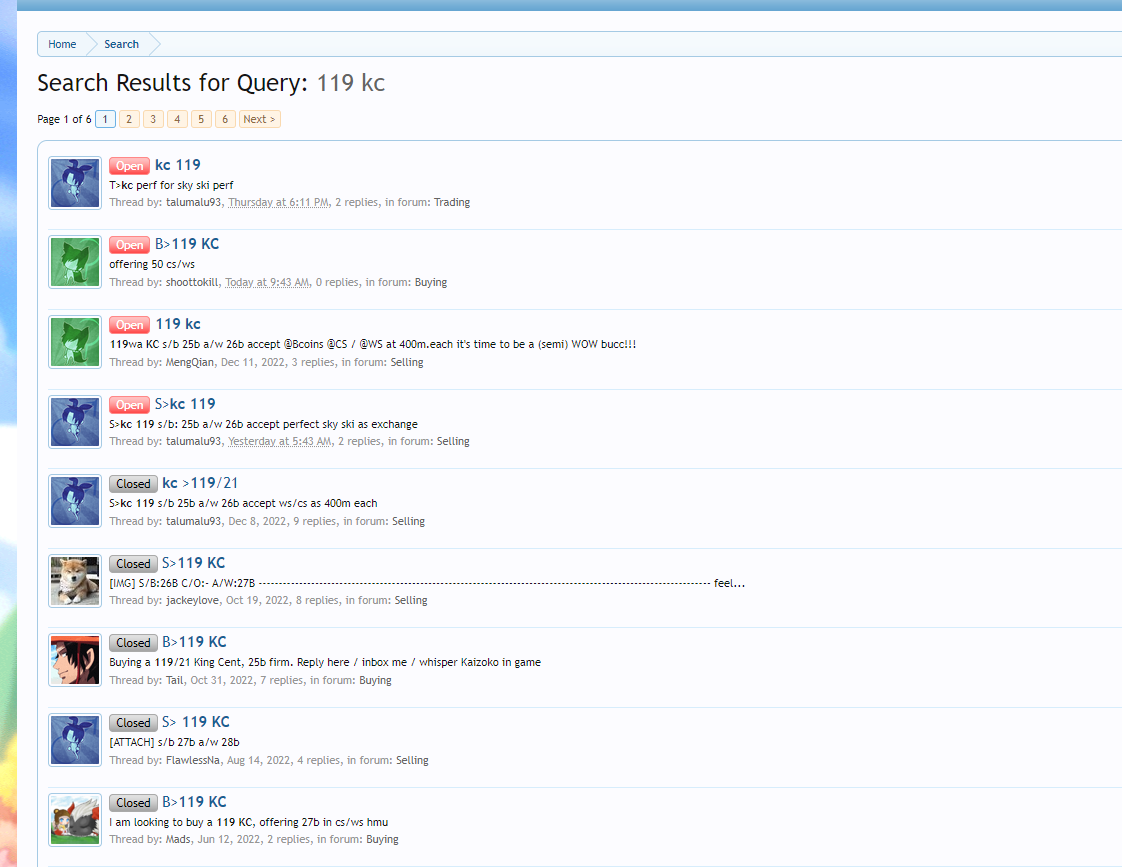
Task: Open talumalu93 avatar beside 'kc 119' thread
Action: coord(74,183)
